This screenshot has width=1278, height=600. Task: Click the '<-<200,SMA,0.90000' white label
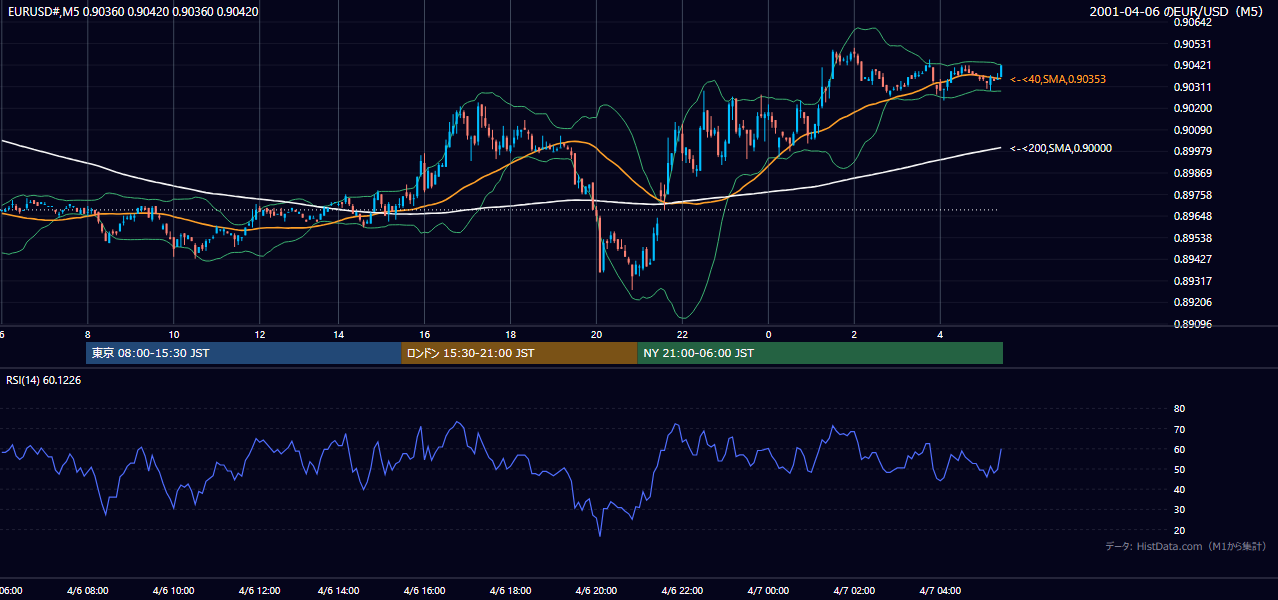click(x=1061, y=148)
